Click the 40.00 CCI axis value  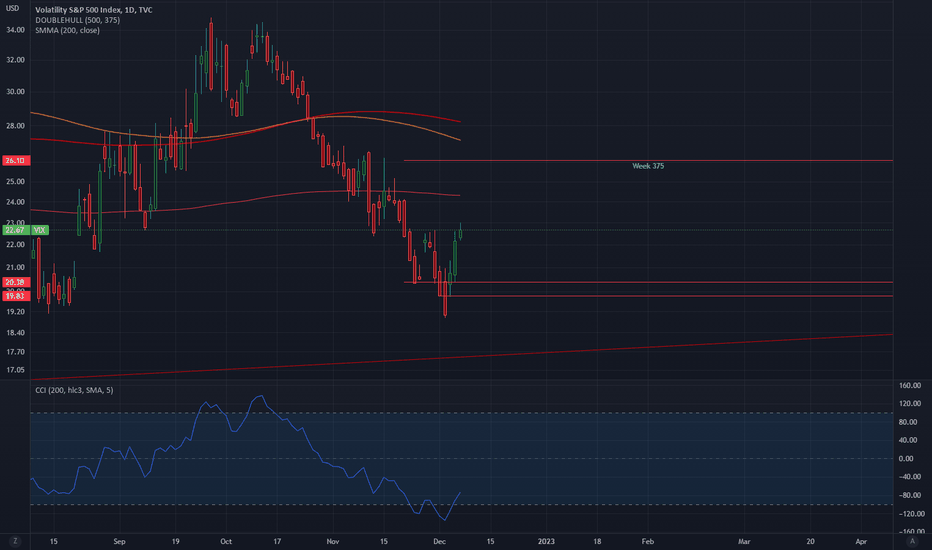[908, 441]
